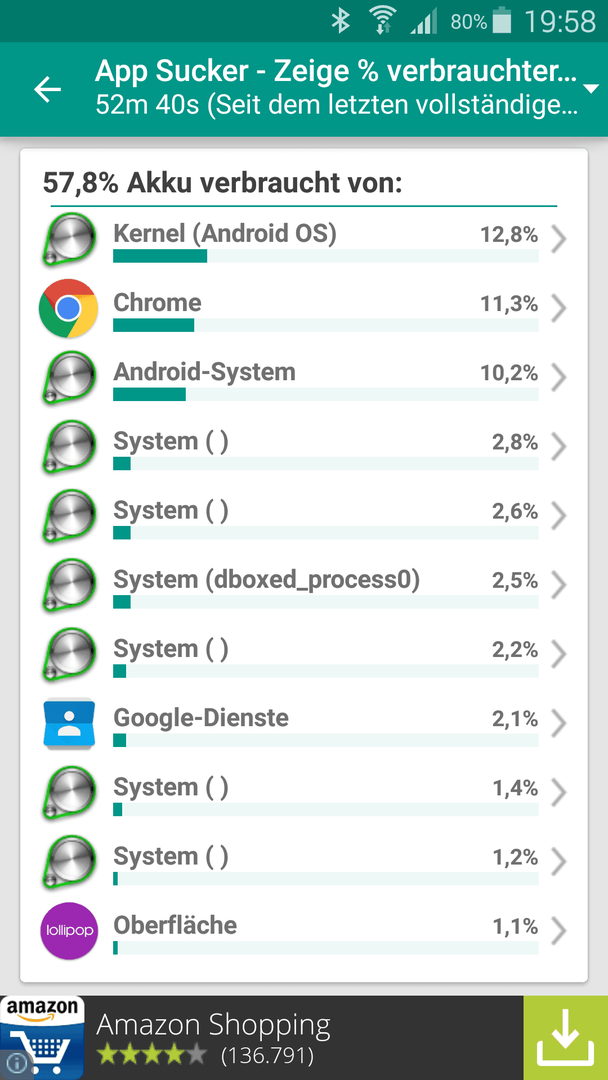Screen dimensions: 608x1080
Task: Open details chevron for Google-Dienste
Action: (x=559, y=724)
